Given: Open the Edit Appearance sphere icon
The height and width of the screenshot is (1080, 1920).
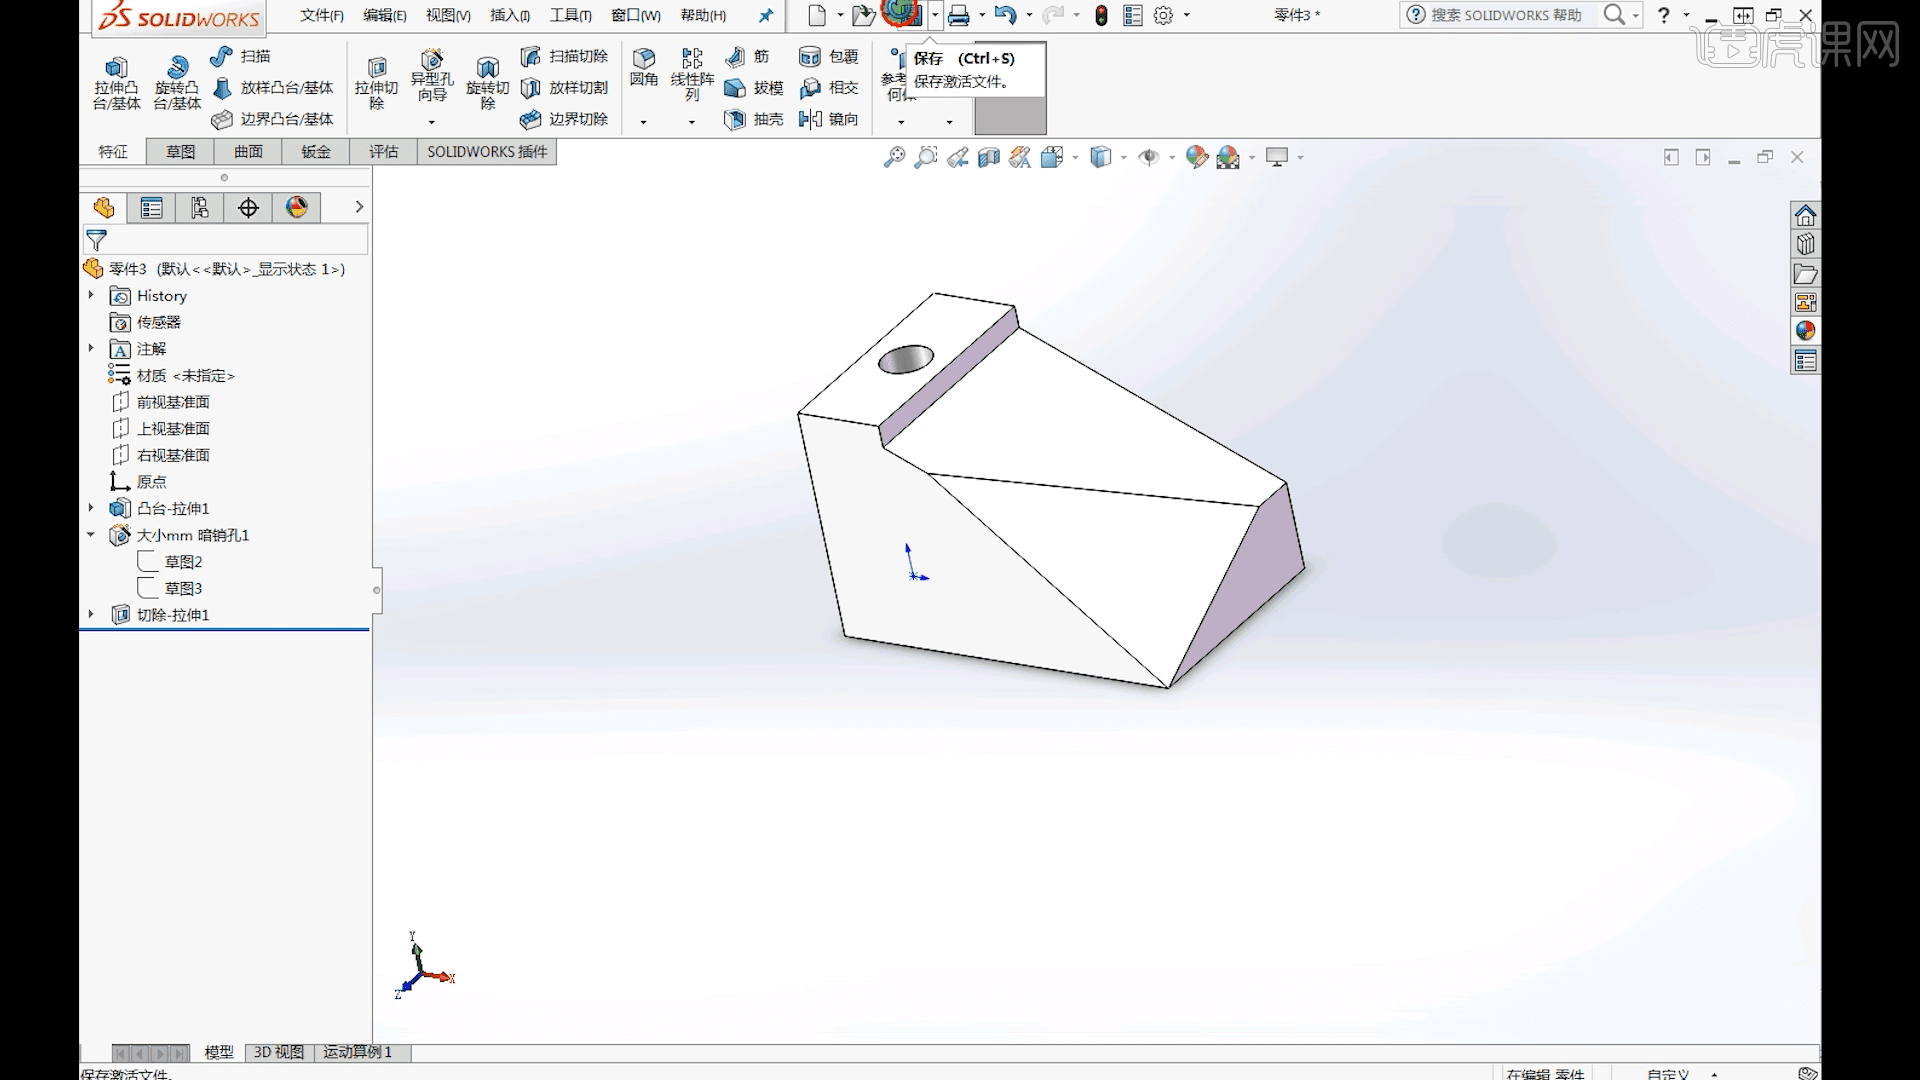Looking at the screenshot, I should click(x=1195, y=157).
